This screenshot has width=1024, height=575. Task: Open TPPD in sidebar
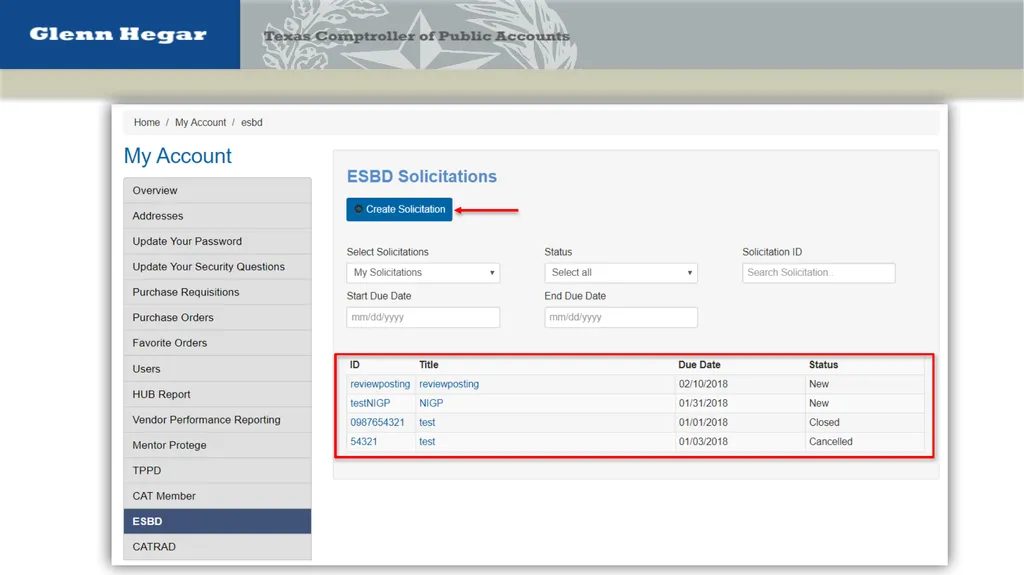click(217, 470)
